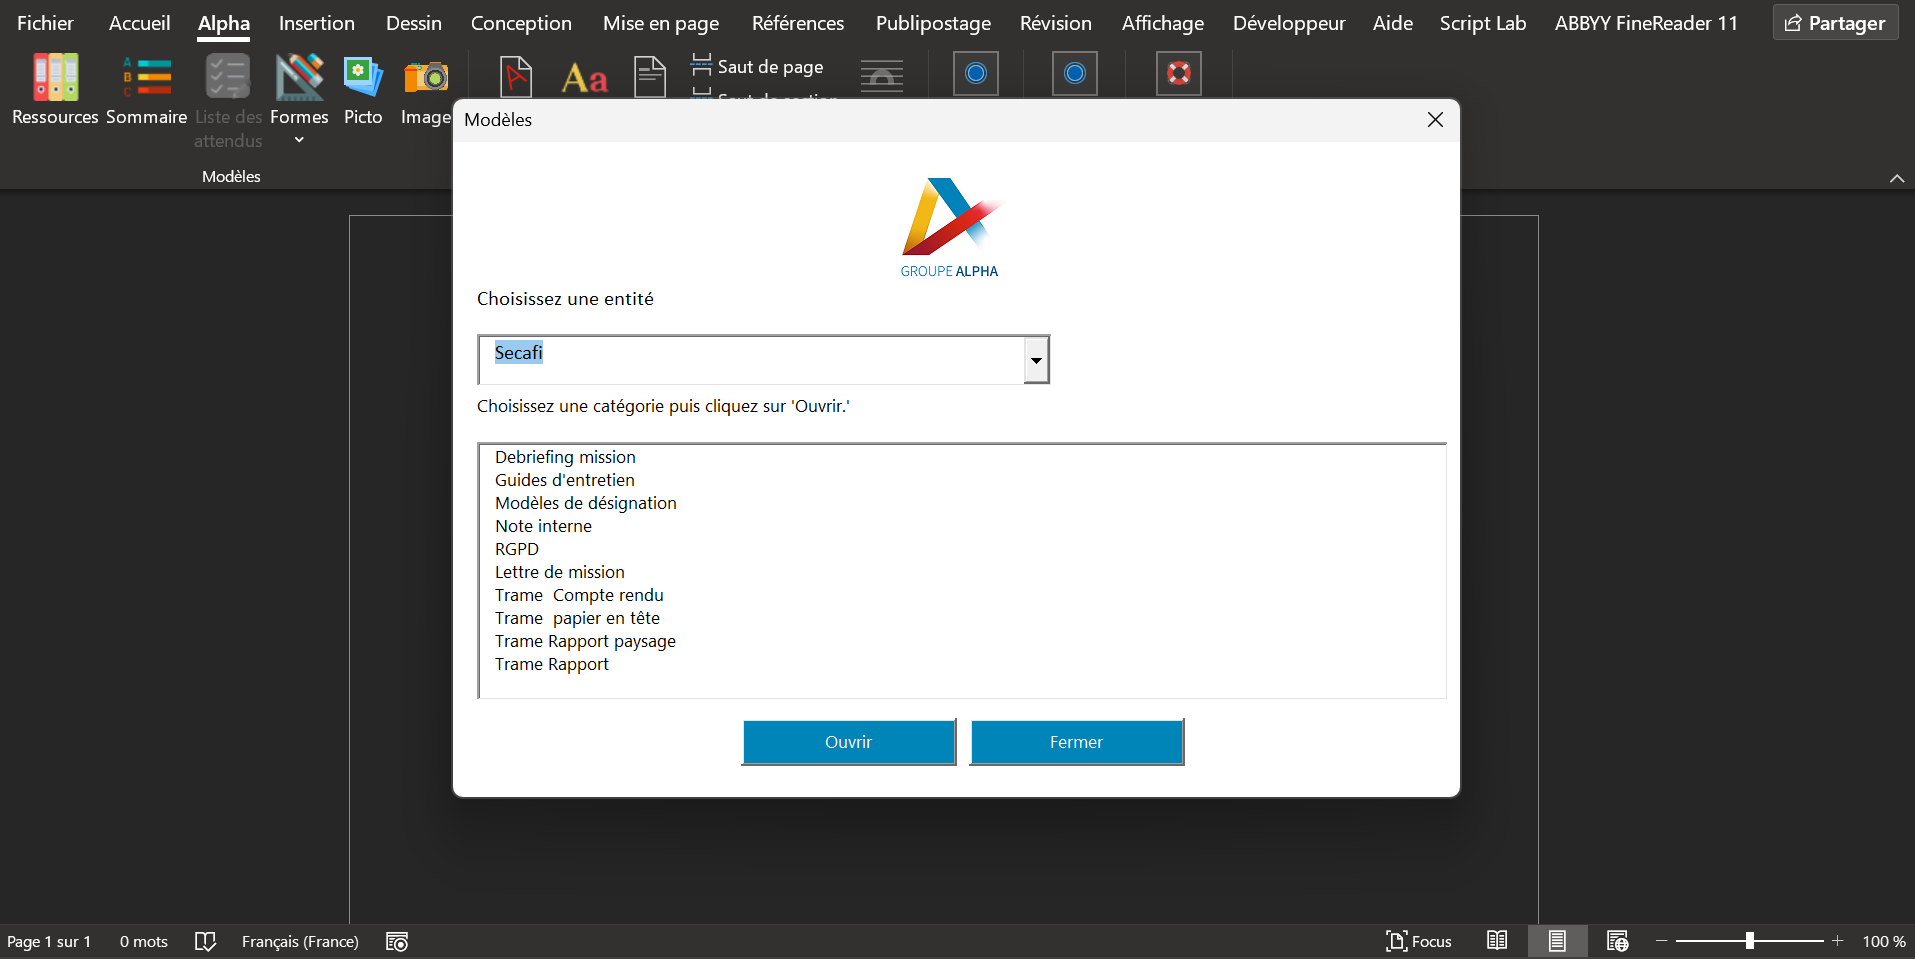Click the Fermer button
This screenshot has width=1915, height=959.
pyautogui.click(x=1077, y=742)
